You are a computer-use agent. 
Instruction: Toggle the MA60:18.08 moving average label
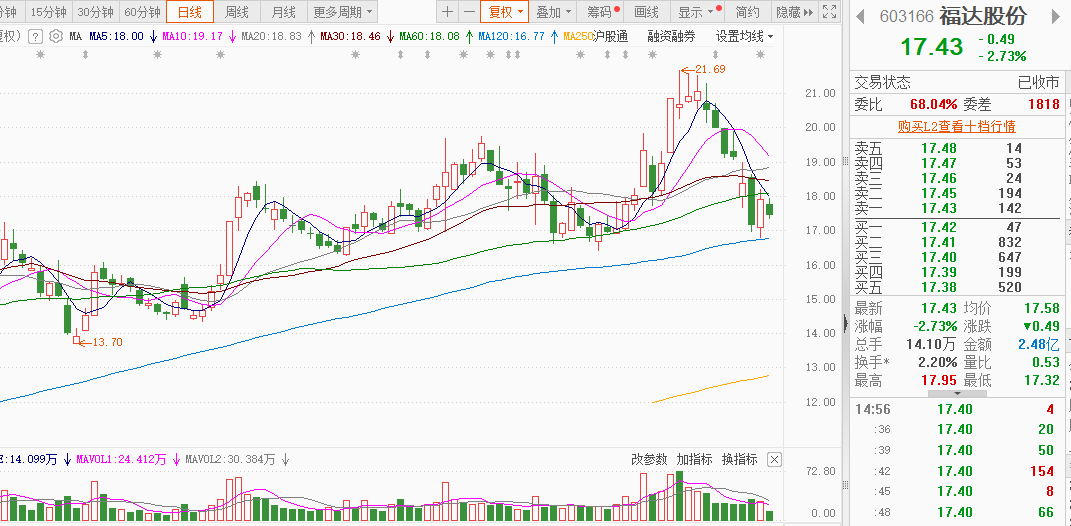429,36
